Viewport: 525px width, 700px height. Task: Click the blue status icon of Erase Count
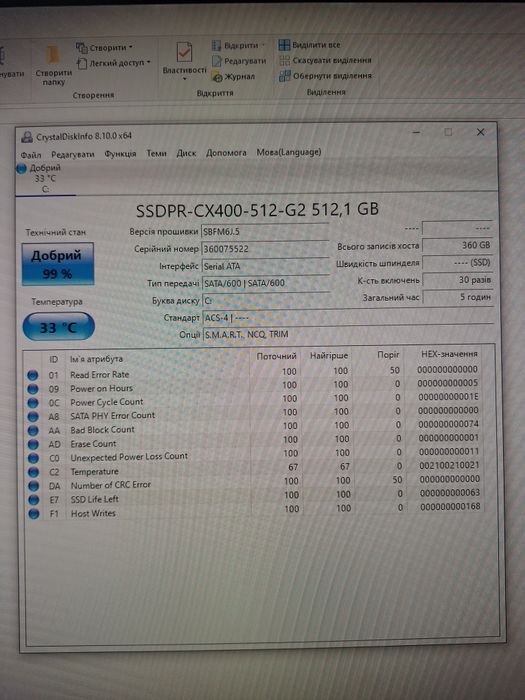(33, 444)
